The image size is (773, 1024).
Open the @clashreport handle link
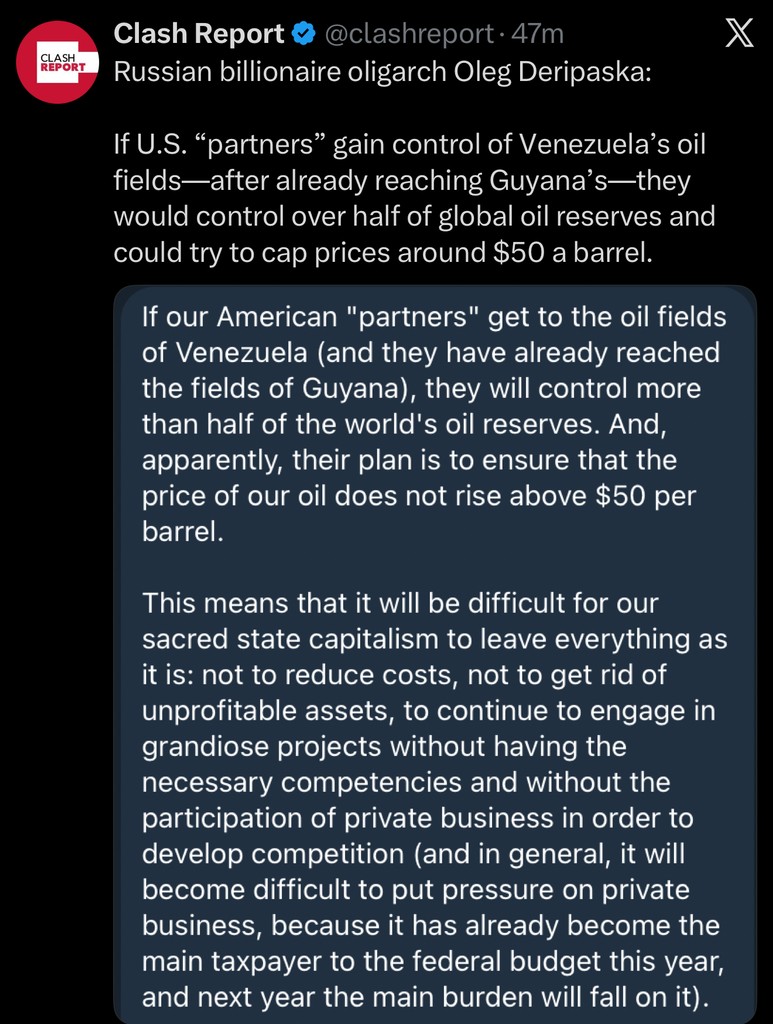(406, 34)
